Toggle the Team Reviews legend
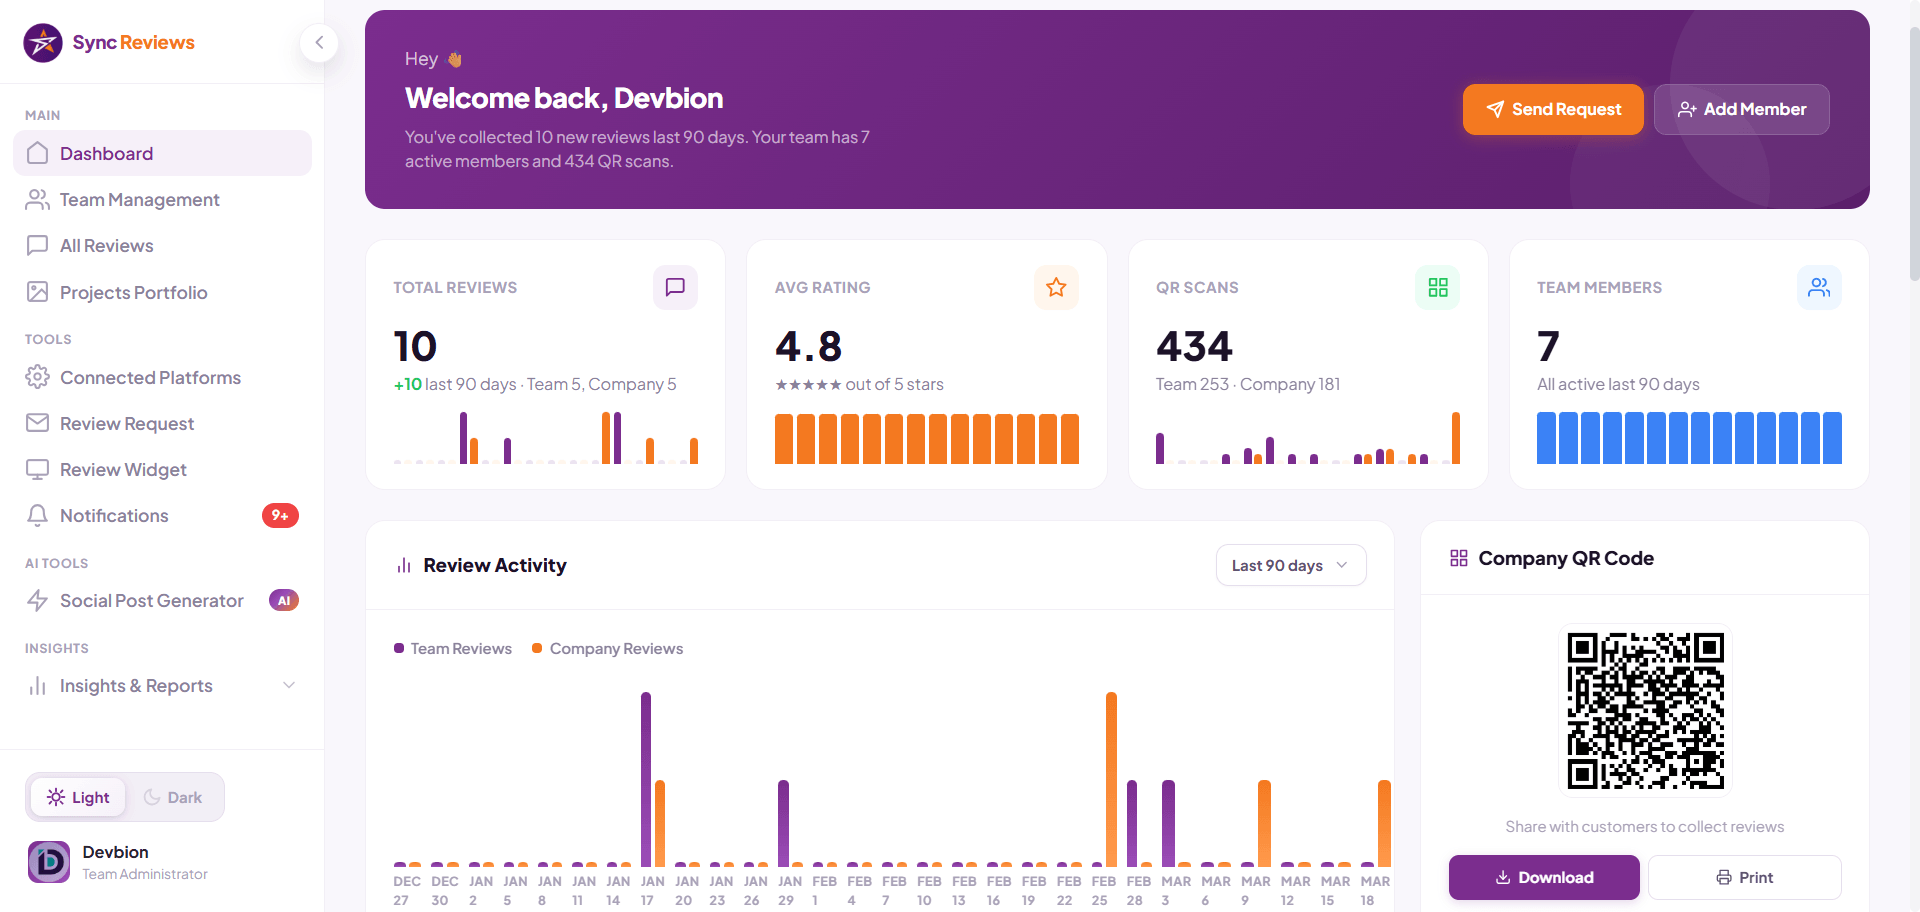The width and height of the screenshot is (1920, 912). pos(453,648)
